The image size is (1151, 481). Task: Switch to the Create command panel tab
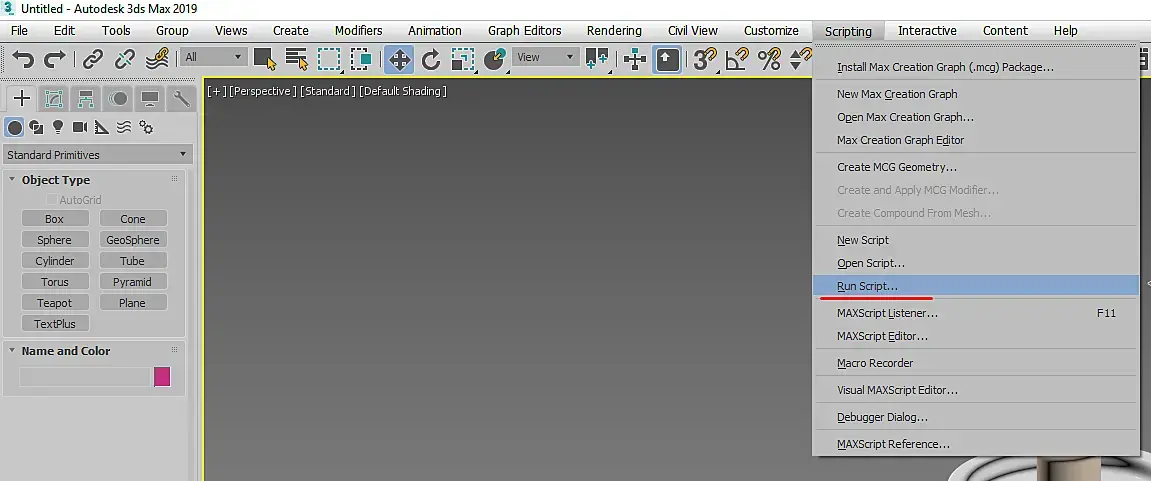[x=22, y=98]
